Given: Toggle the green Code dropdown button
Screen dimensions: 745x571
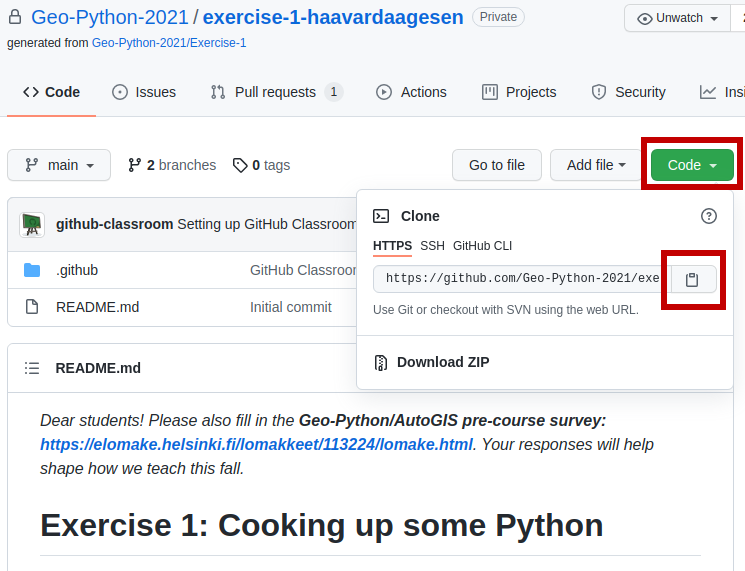Looking at the screenshot, I should (692, 165).
